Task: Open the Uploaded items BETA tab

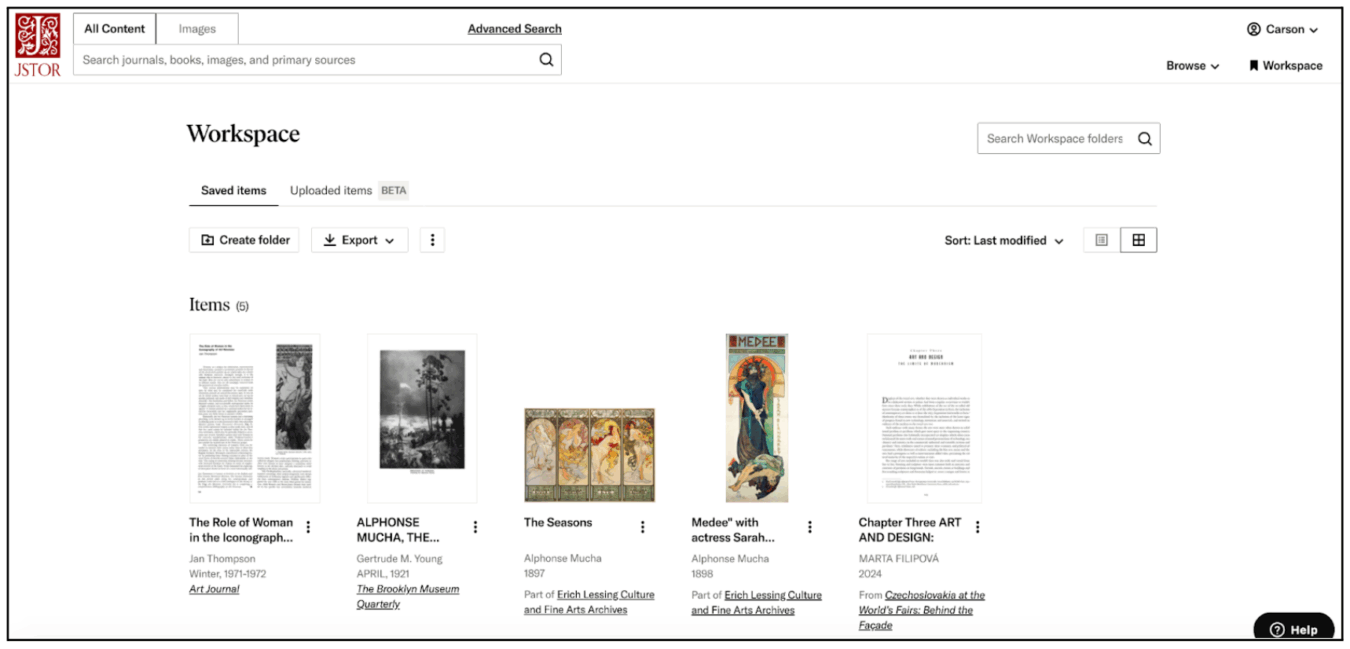Action: coord(331,190)
